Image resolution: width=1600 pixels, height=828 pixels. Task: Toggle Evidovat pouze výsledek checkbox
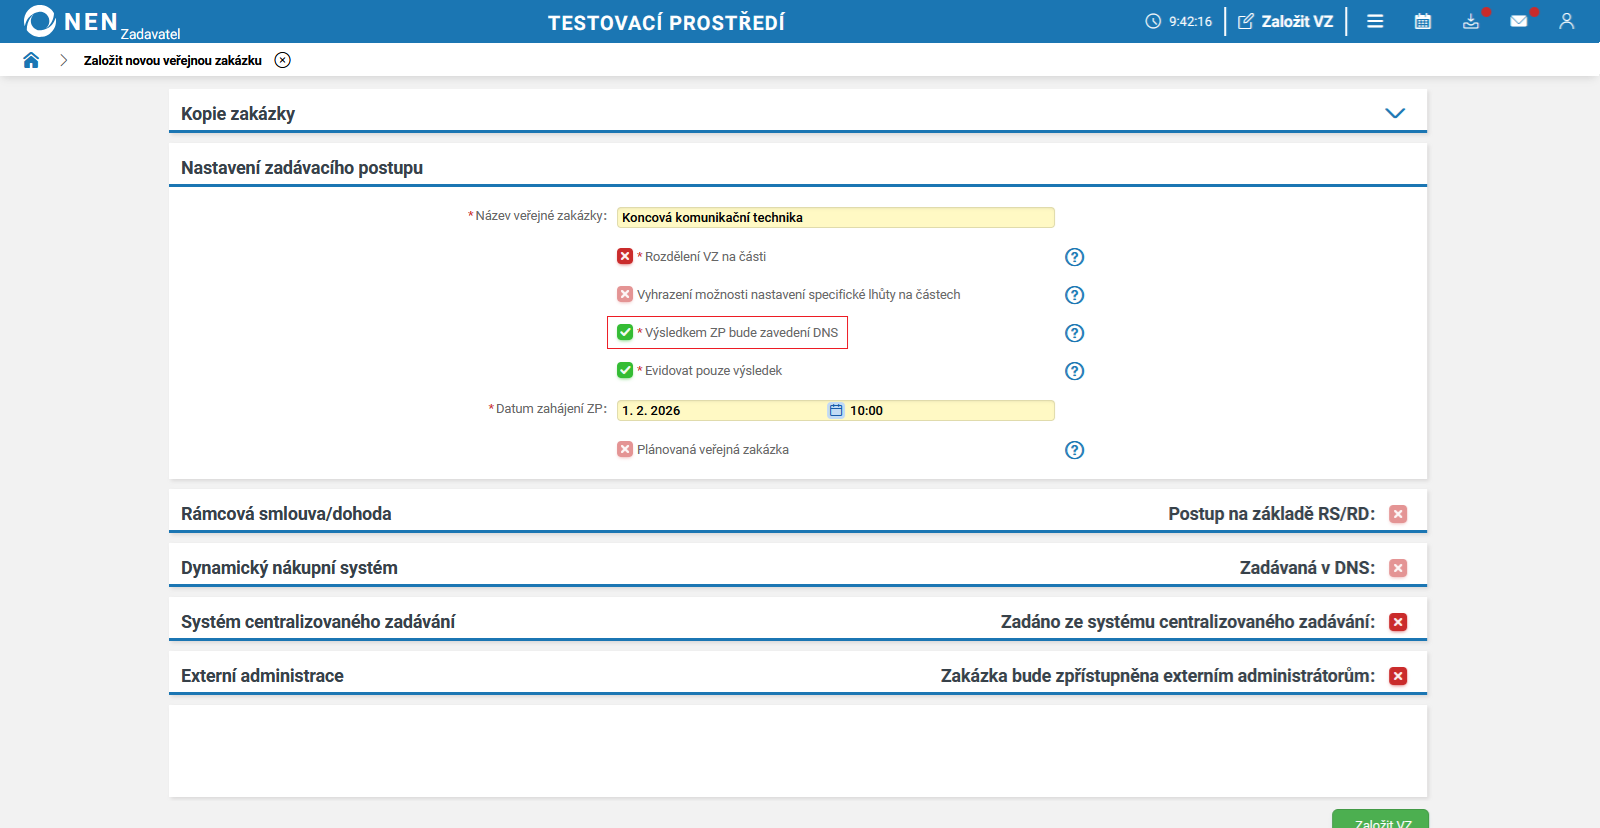pos(625,370)
